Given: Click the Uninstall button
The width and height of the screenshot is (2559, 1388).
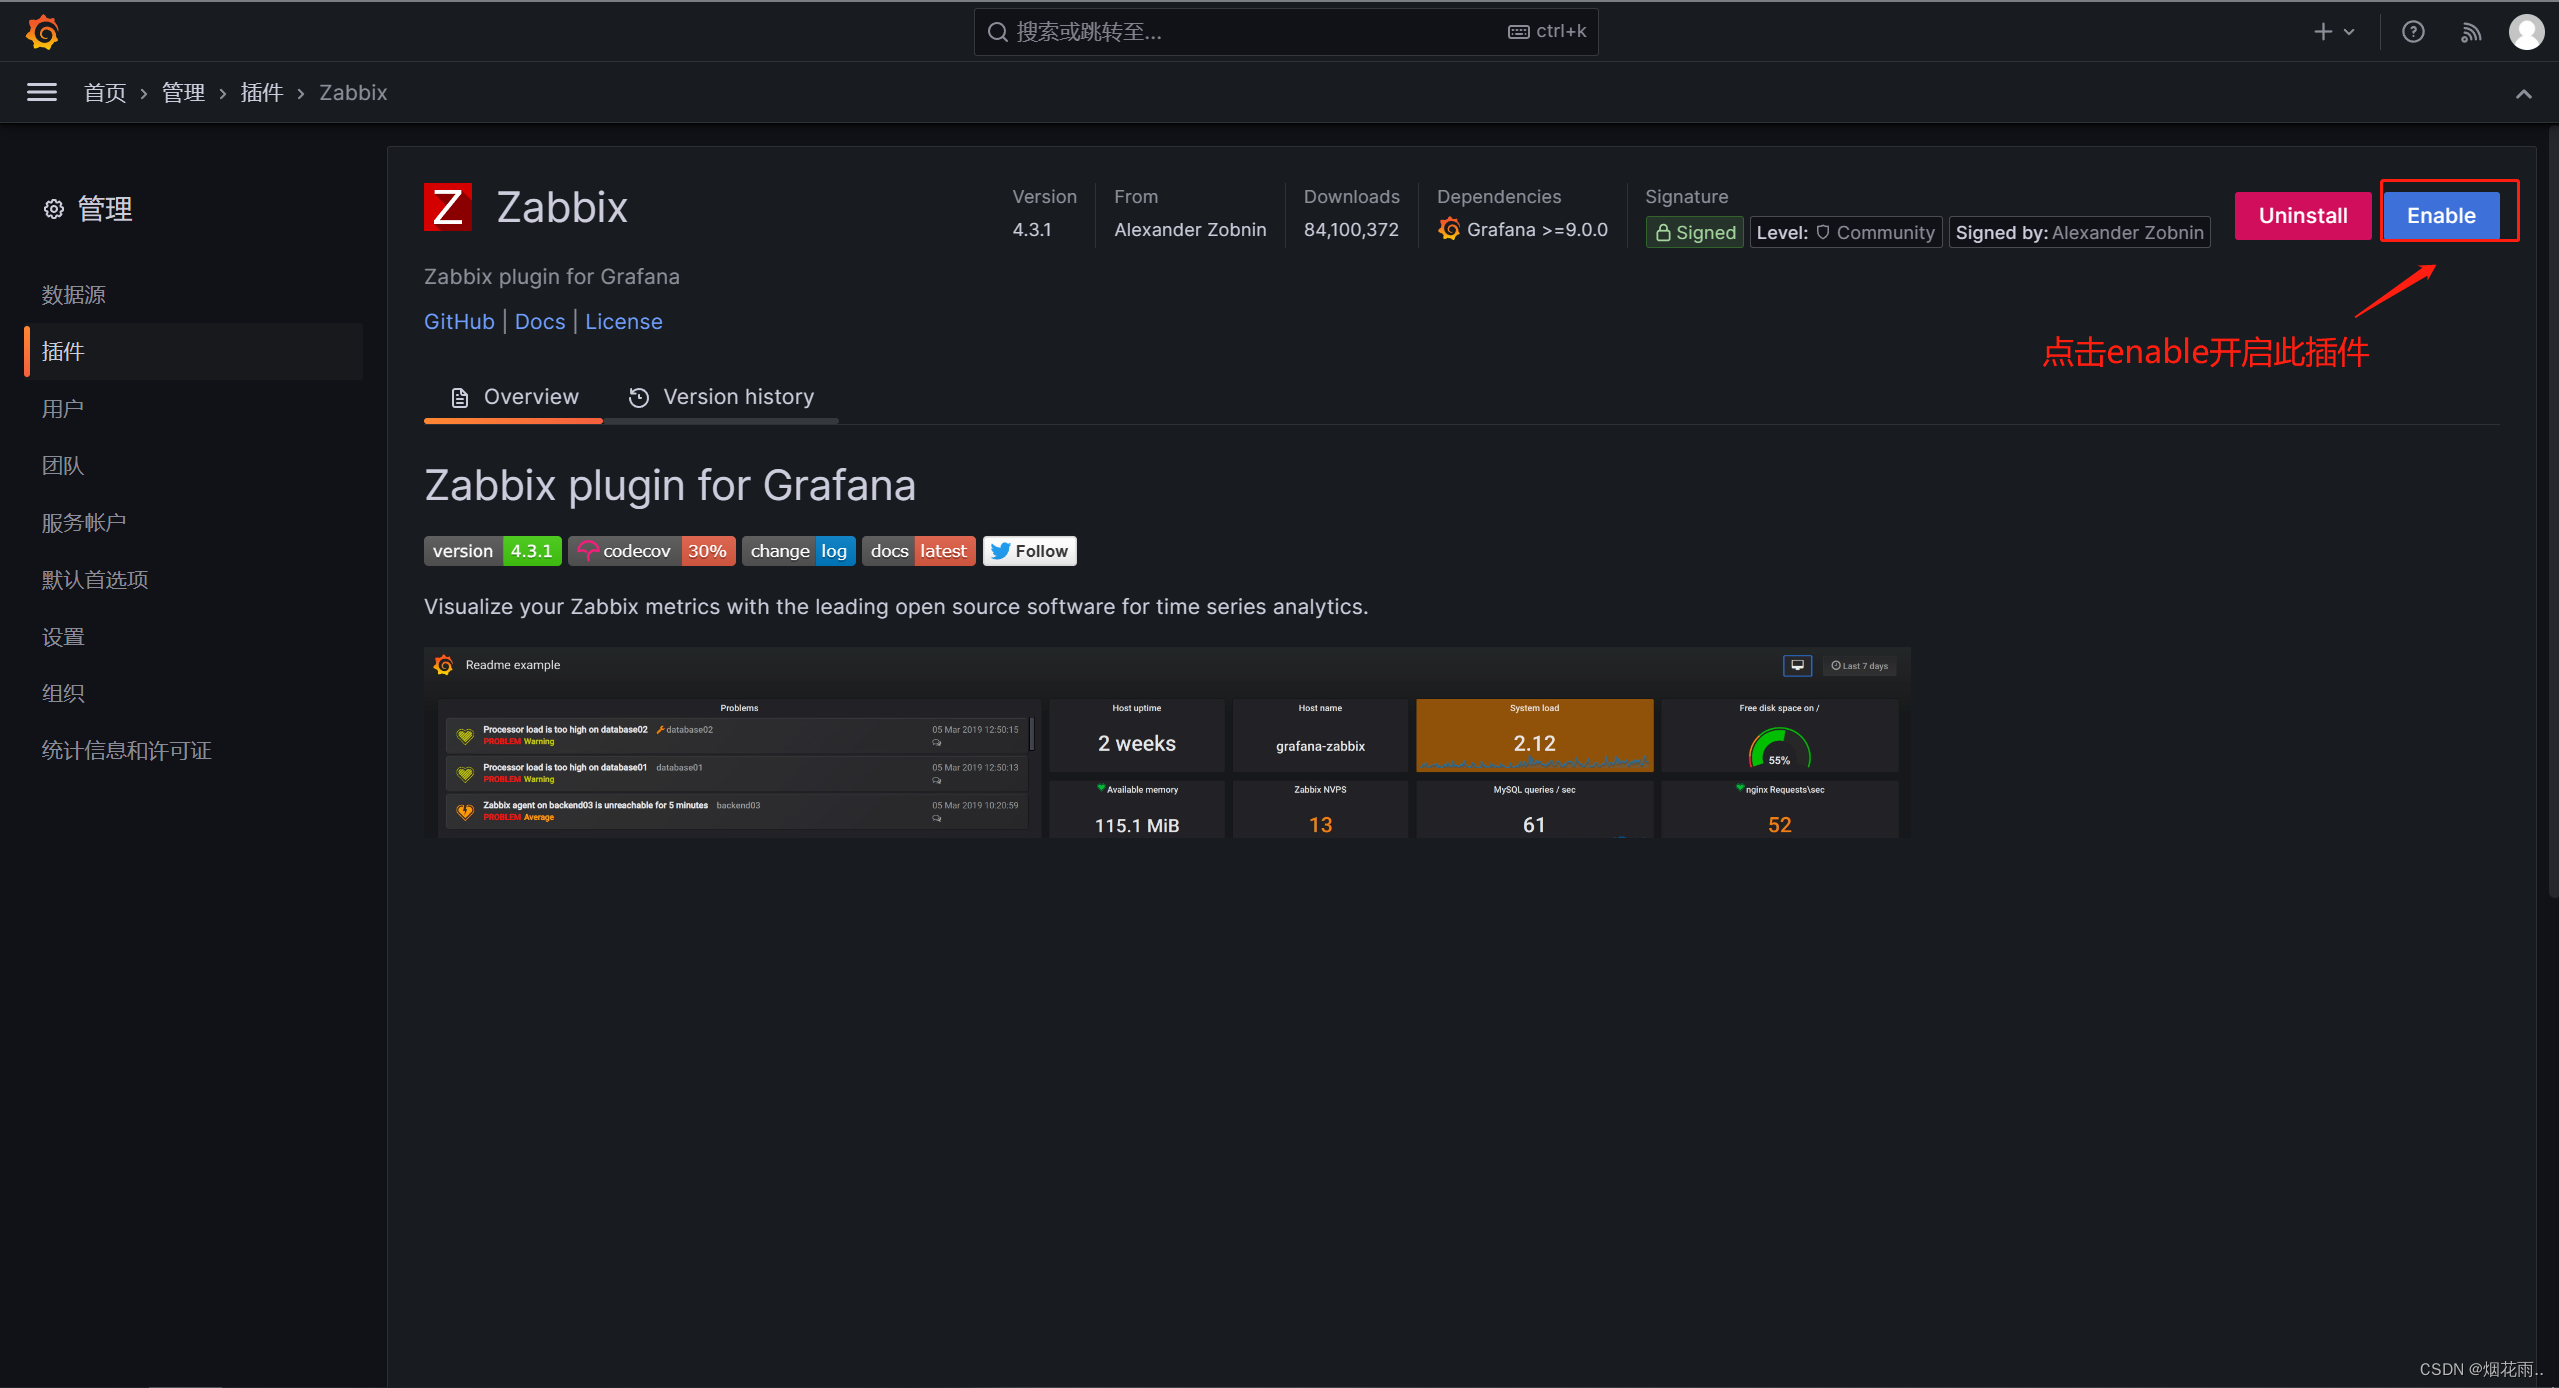Looking at the screenshot, I should point(2302,216).
